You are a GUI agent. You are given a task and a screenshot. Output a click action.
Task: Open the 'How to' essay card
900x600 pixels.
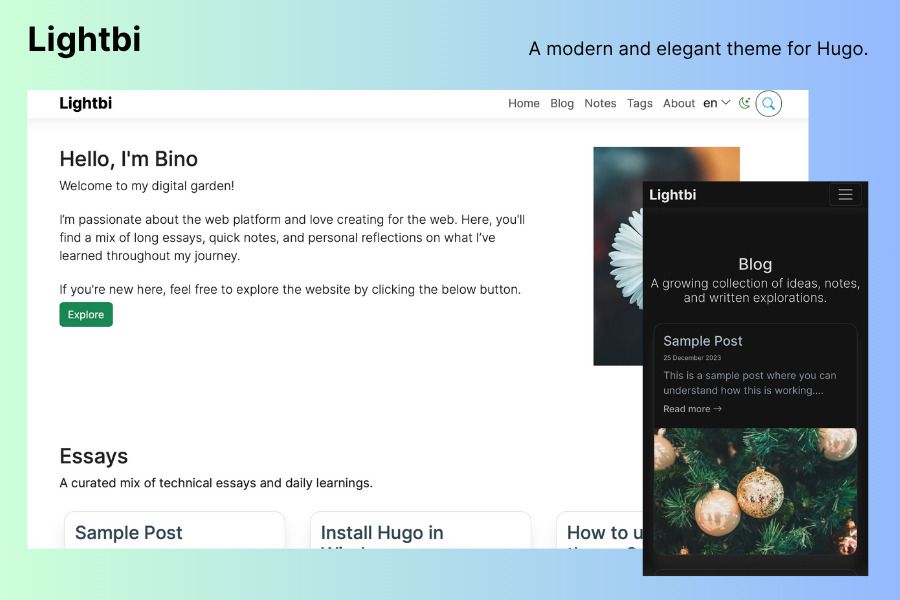coord(599,530)
